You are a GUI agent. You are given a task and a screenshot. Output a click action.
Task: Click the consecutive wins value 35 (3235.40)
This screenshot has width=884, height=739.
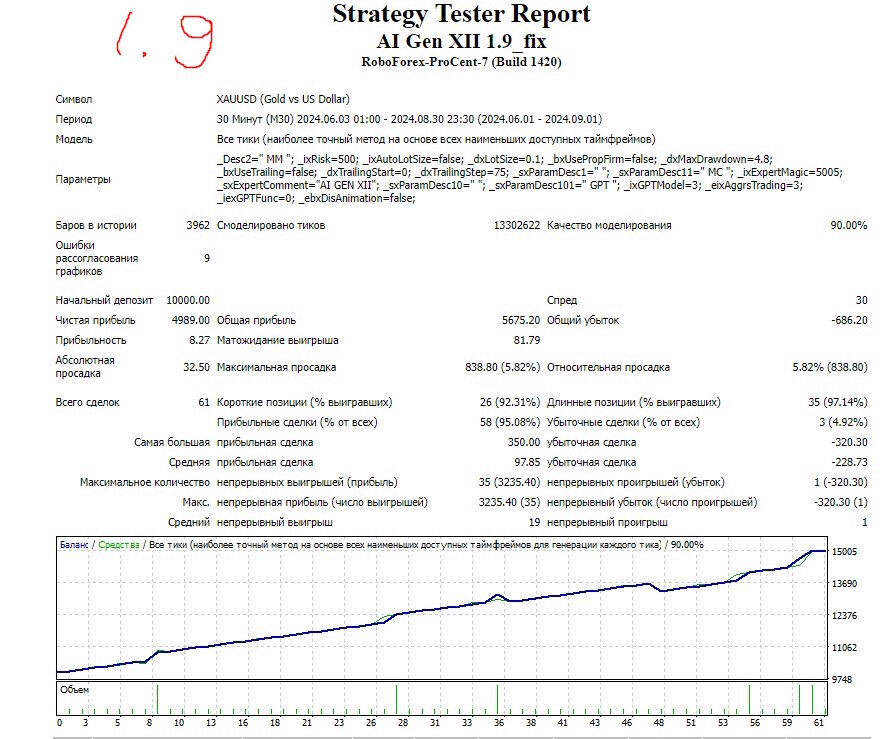click(x=509, y=483)
